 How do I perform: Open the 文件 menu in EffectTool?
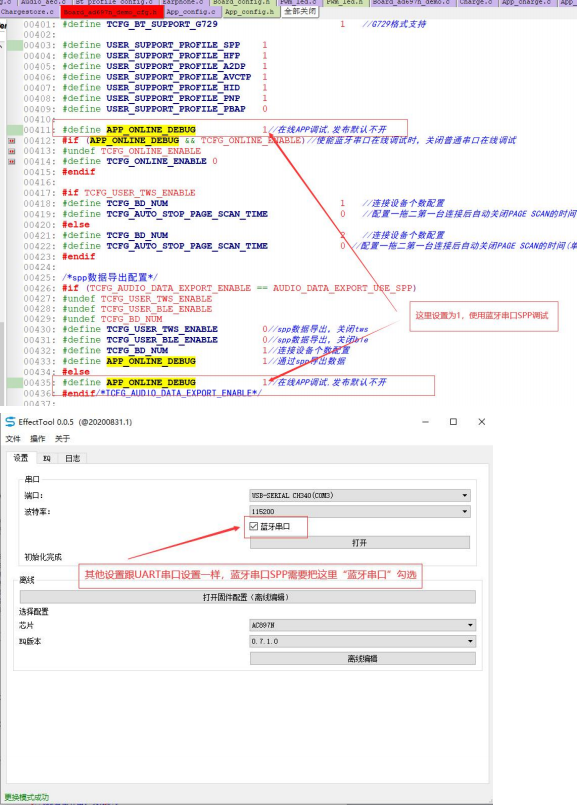pos(13,438)
